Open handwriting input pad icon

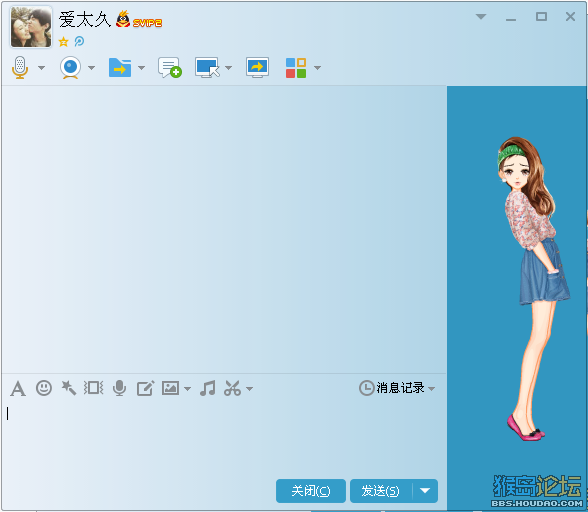(x=146, y=388)
